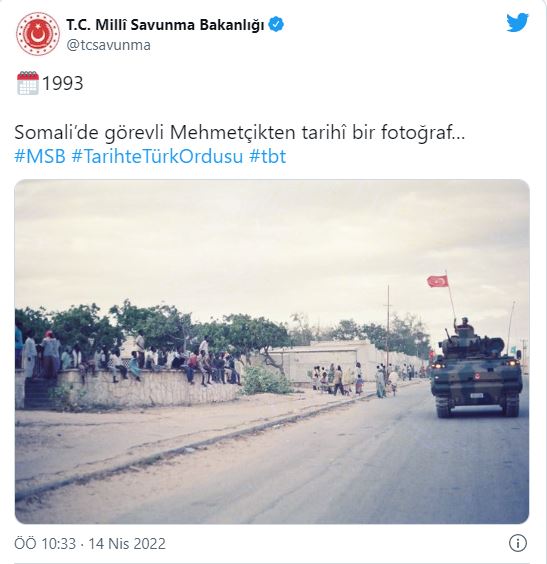Click the ÖÖ 10:33 post time
This screenshot has height=564, width=547.
point(45,543)
